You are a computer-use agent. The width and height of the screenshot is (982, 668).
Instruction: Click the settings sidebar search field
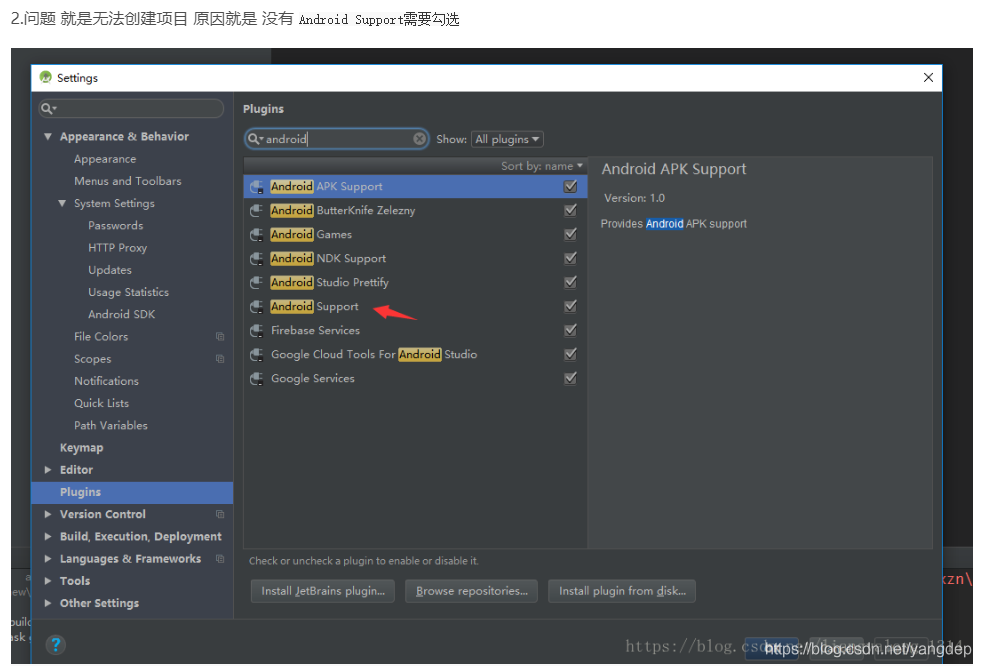[132, 109]
